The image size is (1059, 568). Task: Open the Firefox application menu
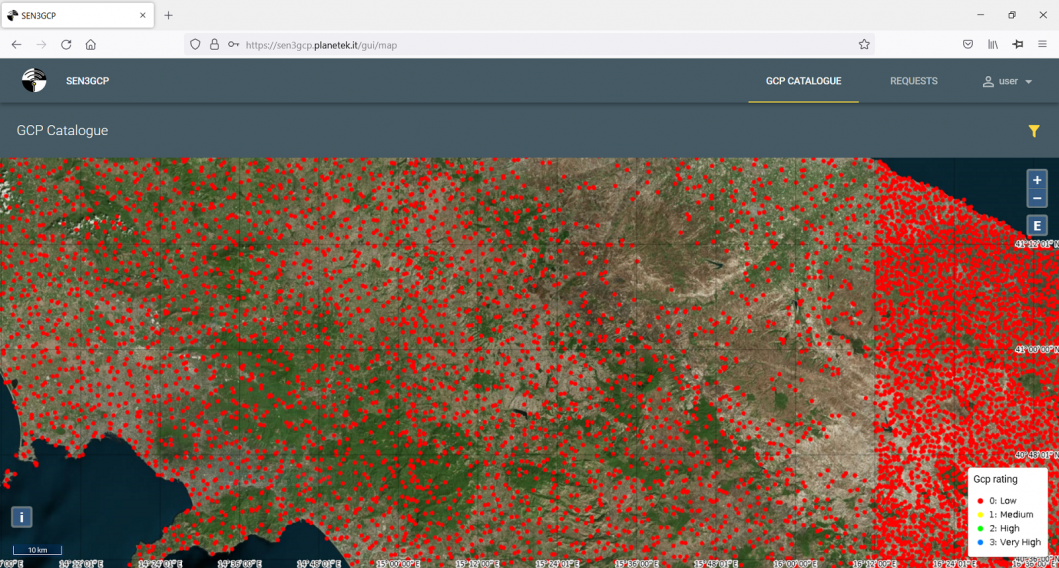pos(1042,45)
